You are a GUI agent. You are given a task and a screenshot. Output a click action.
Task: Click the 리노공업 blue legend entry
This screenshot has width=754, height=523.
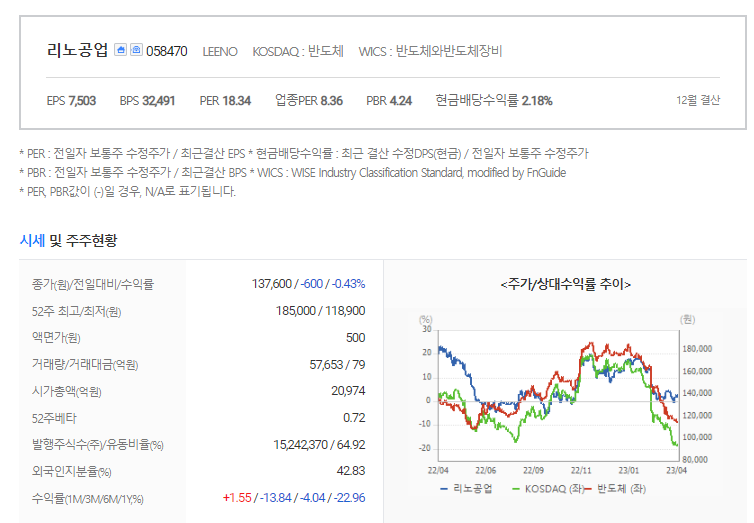[x=466, y=489]
